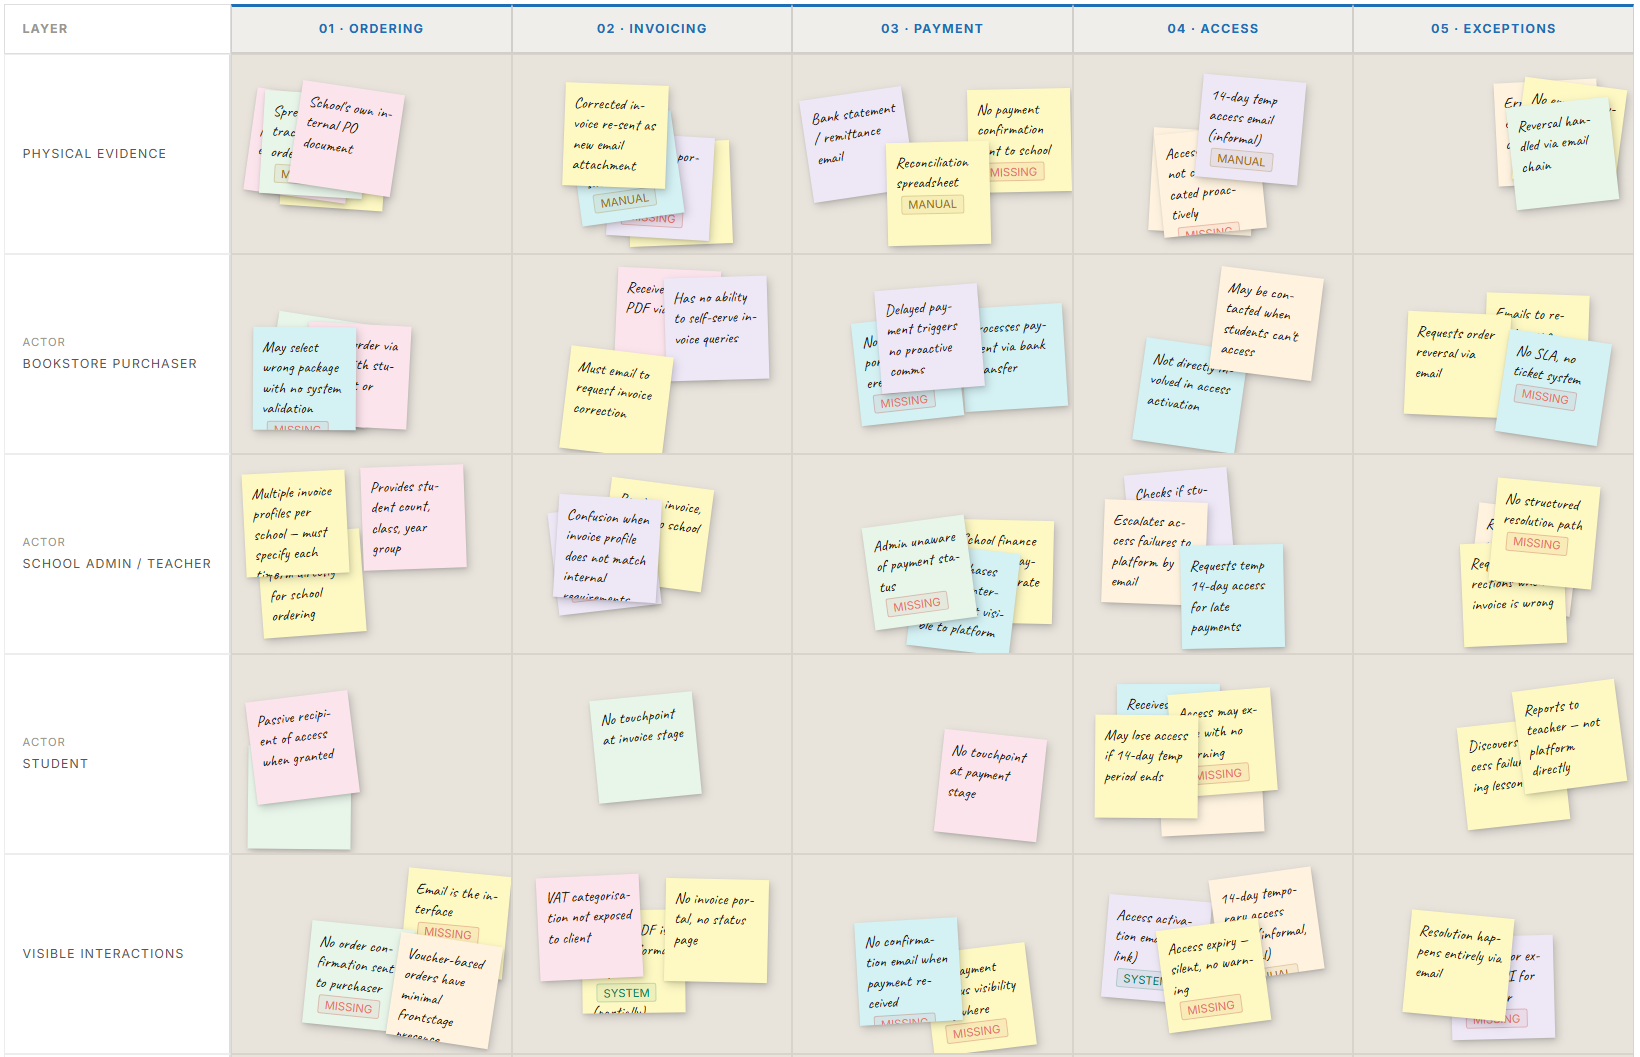The width and height of the screenshot is (1640, 1057).
Task: Select the "Not directly involved in access activation" note
Action: (x=1190, y=396)
